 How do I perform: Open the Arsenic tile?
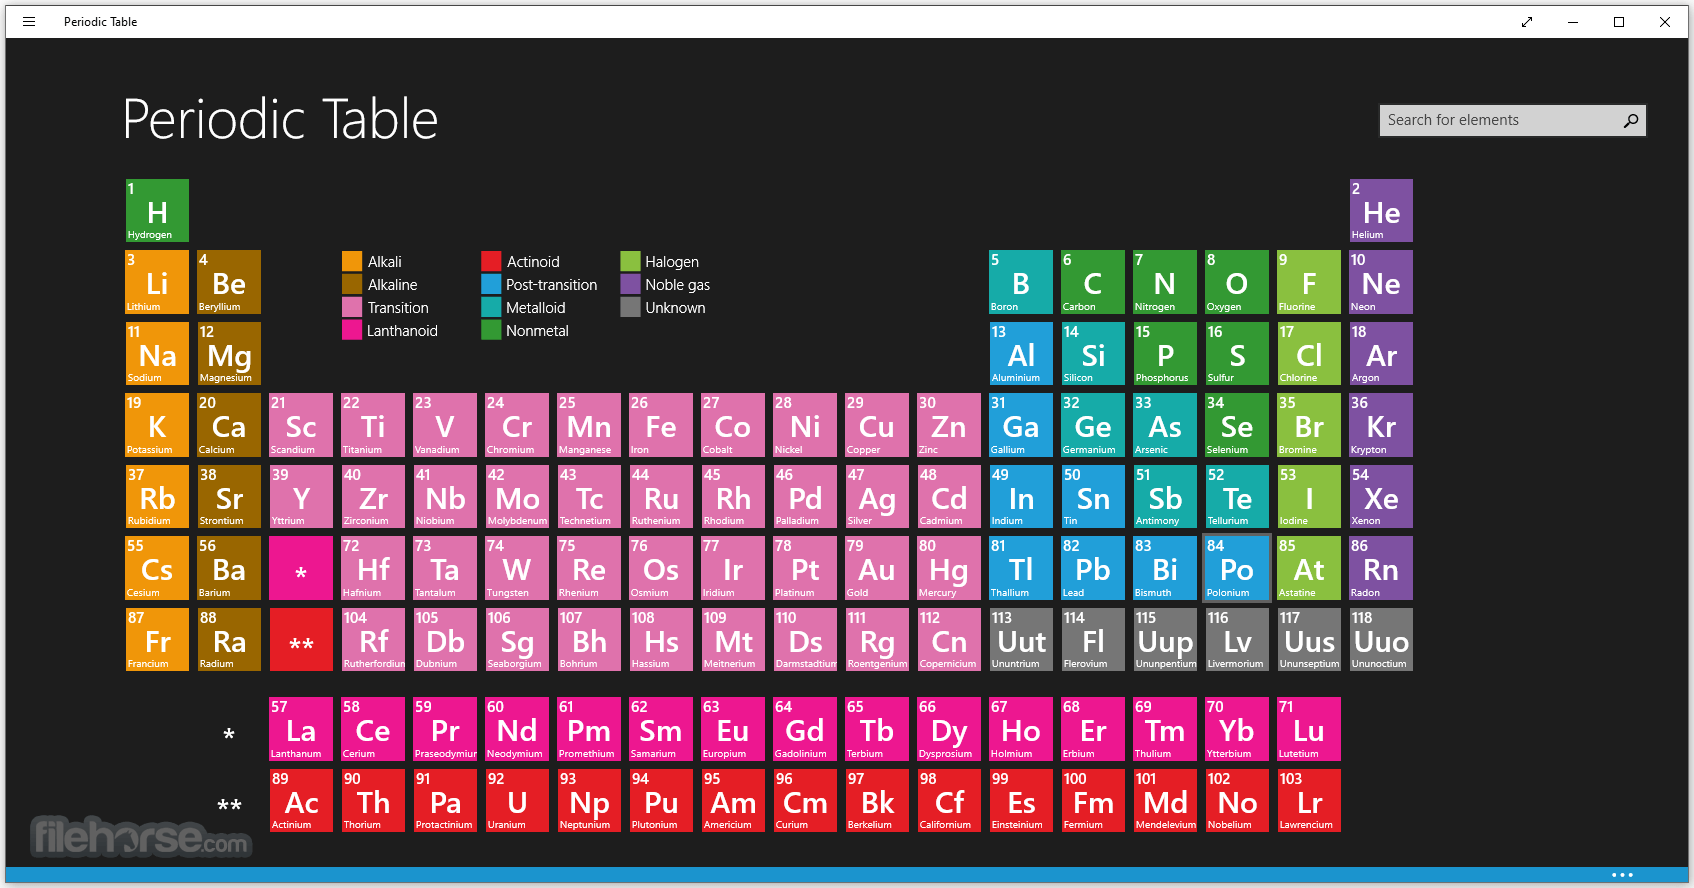click(1165, 425)
